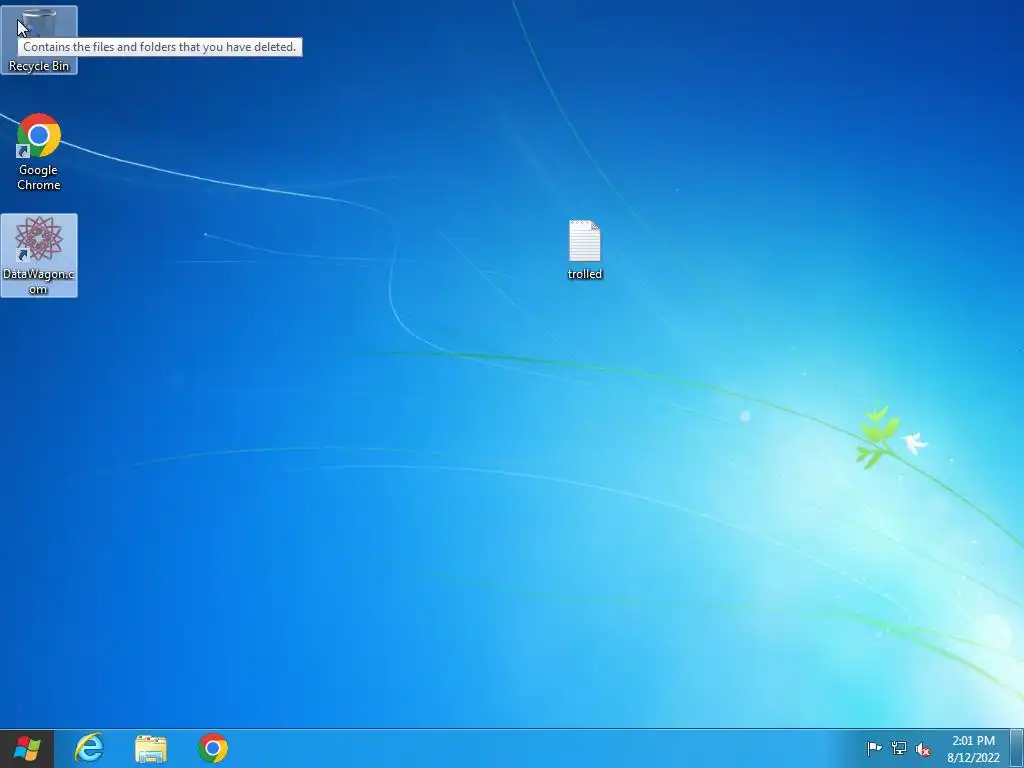Click the 'trolled' file name label
Screen dimensions: 1024x768
click(584, 274)
